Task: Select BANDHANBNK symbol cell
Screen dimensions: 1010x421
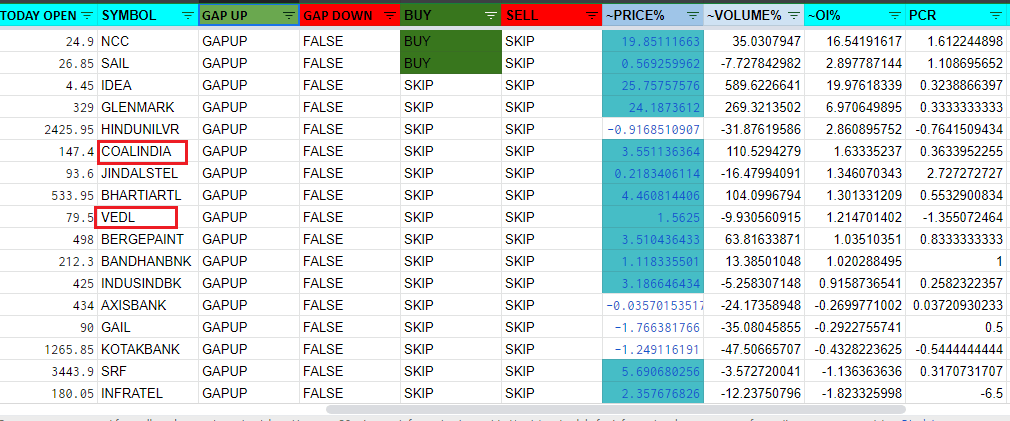Action: (x=148, y=261)
